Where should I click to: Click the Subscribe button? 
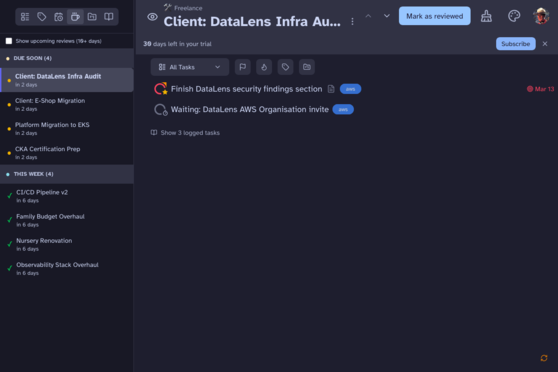point(516,44)
